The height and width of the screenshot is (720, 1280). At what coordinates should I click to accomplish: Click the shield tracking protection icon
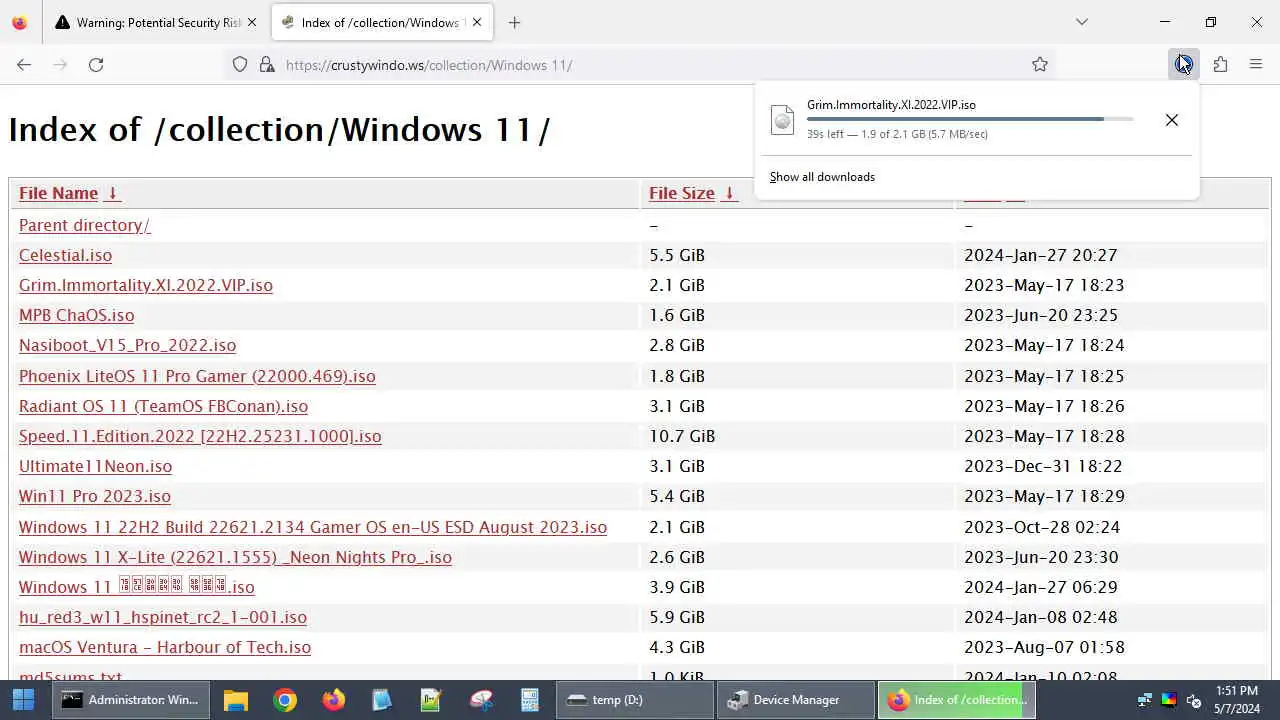[240, 64]
